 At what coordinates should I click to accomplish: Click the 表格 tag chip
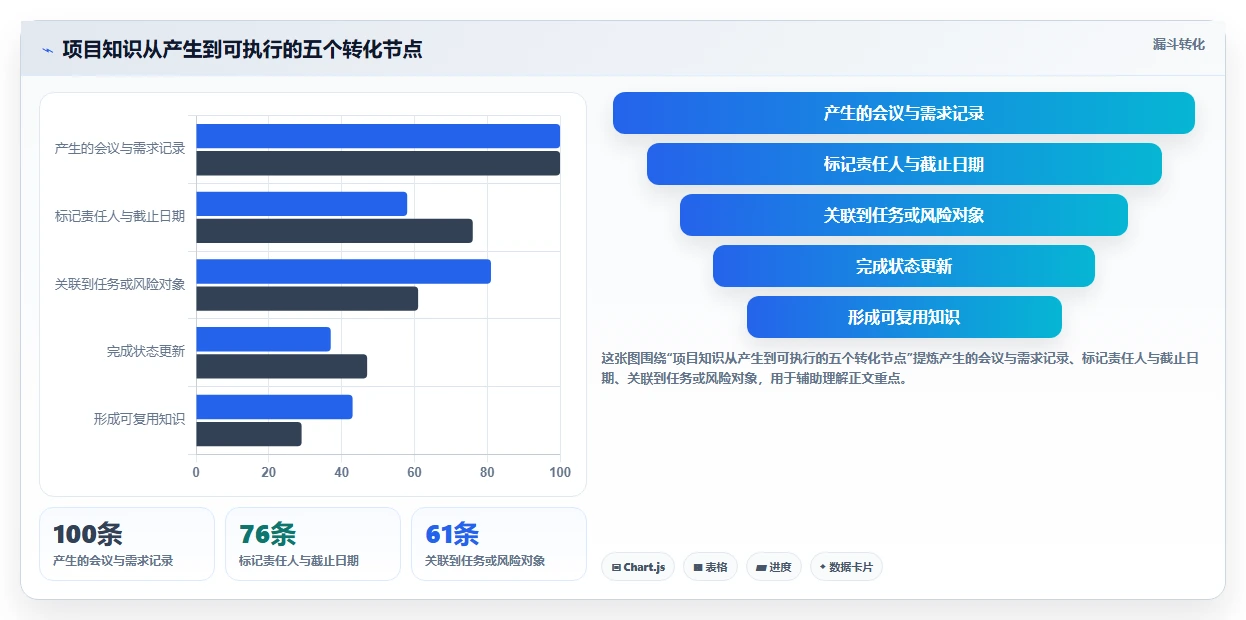coord(710,567)
